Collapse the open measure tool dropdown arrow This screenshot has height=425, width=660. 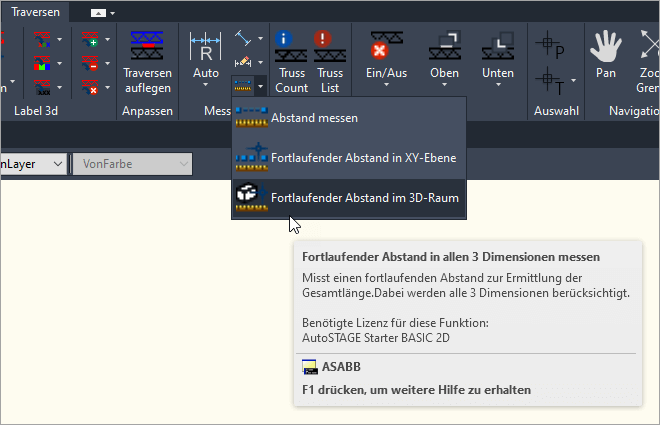click(x=261, y=86)
